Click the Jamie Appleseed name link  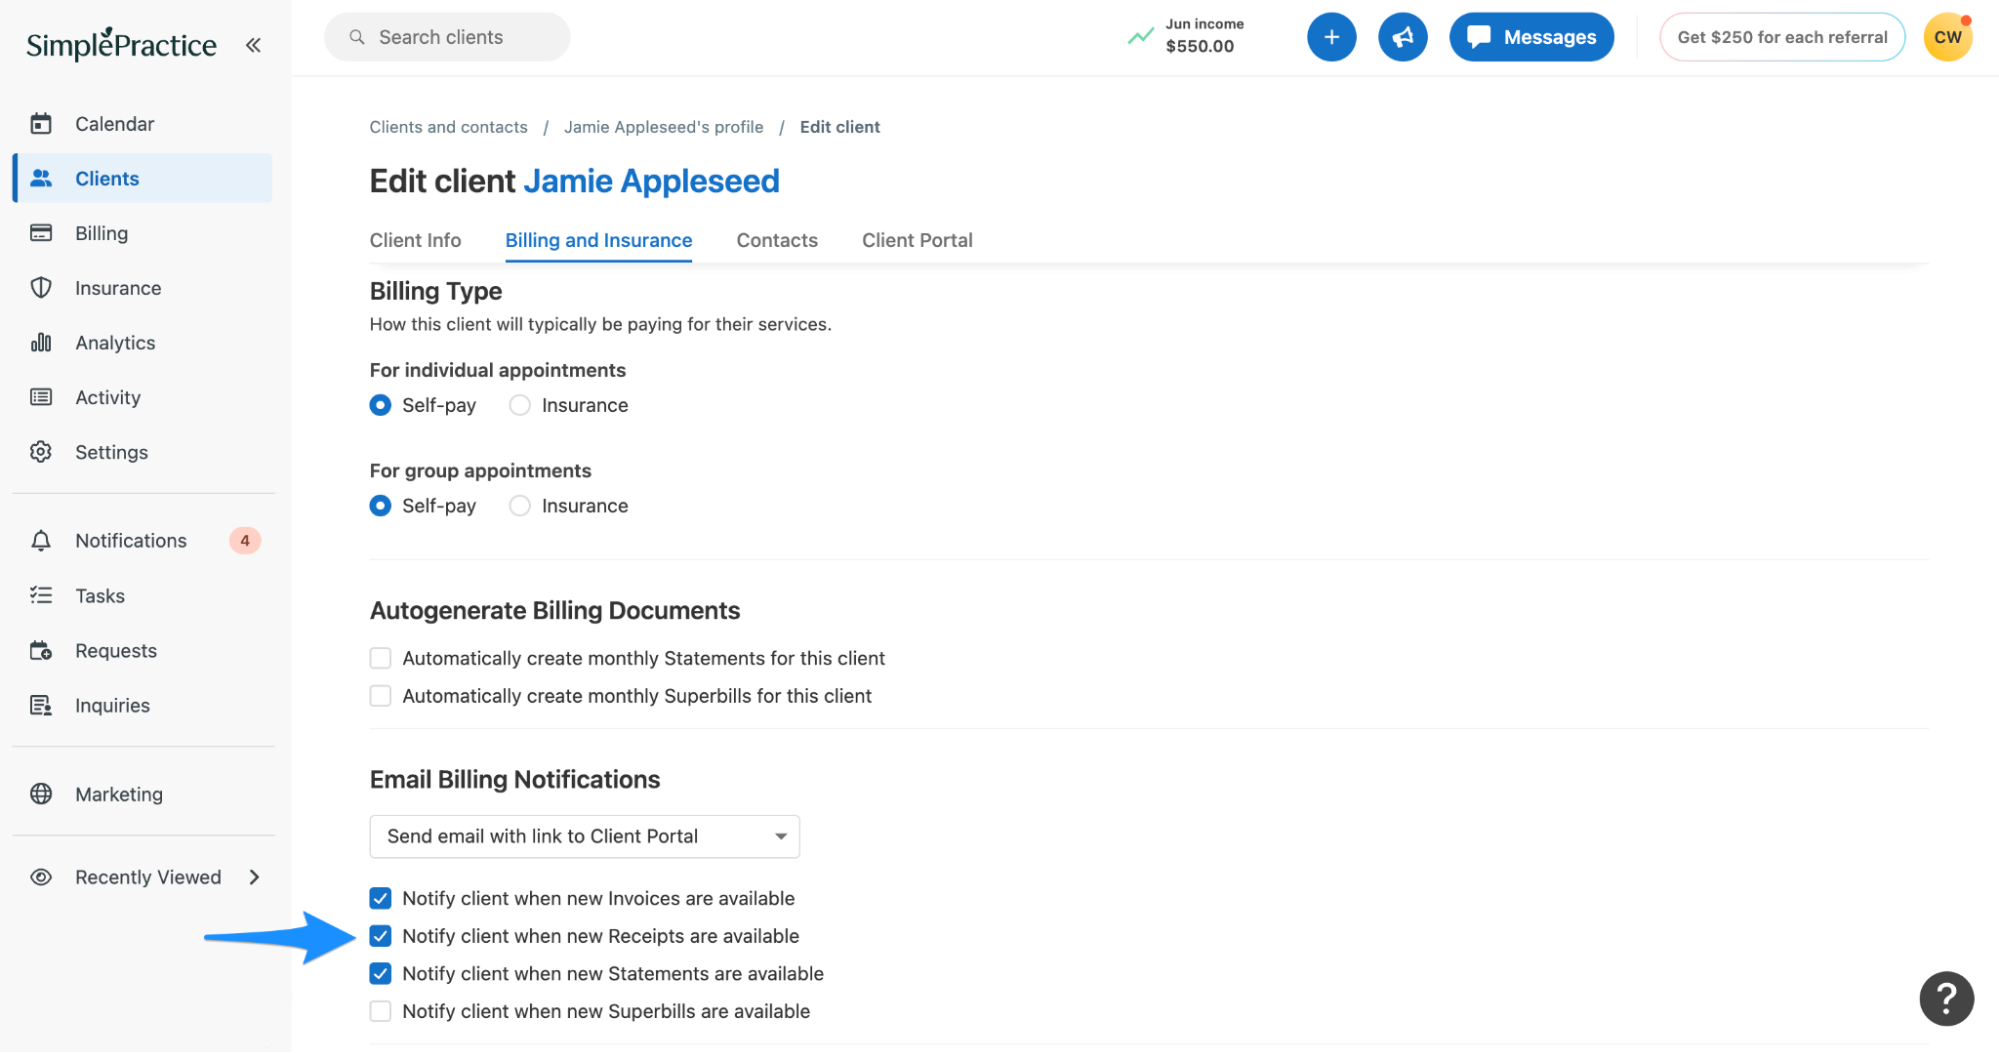click(651, 181)
